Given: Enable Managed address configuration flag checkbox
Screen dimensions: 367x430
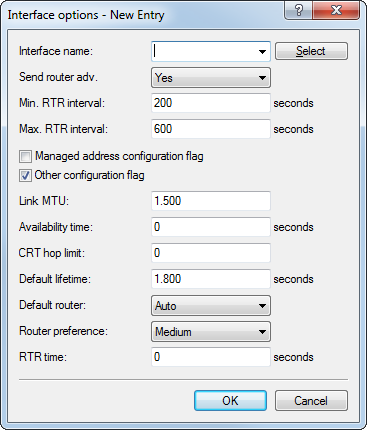Looking at the screenshot, I should 25,156.
